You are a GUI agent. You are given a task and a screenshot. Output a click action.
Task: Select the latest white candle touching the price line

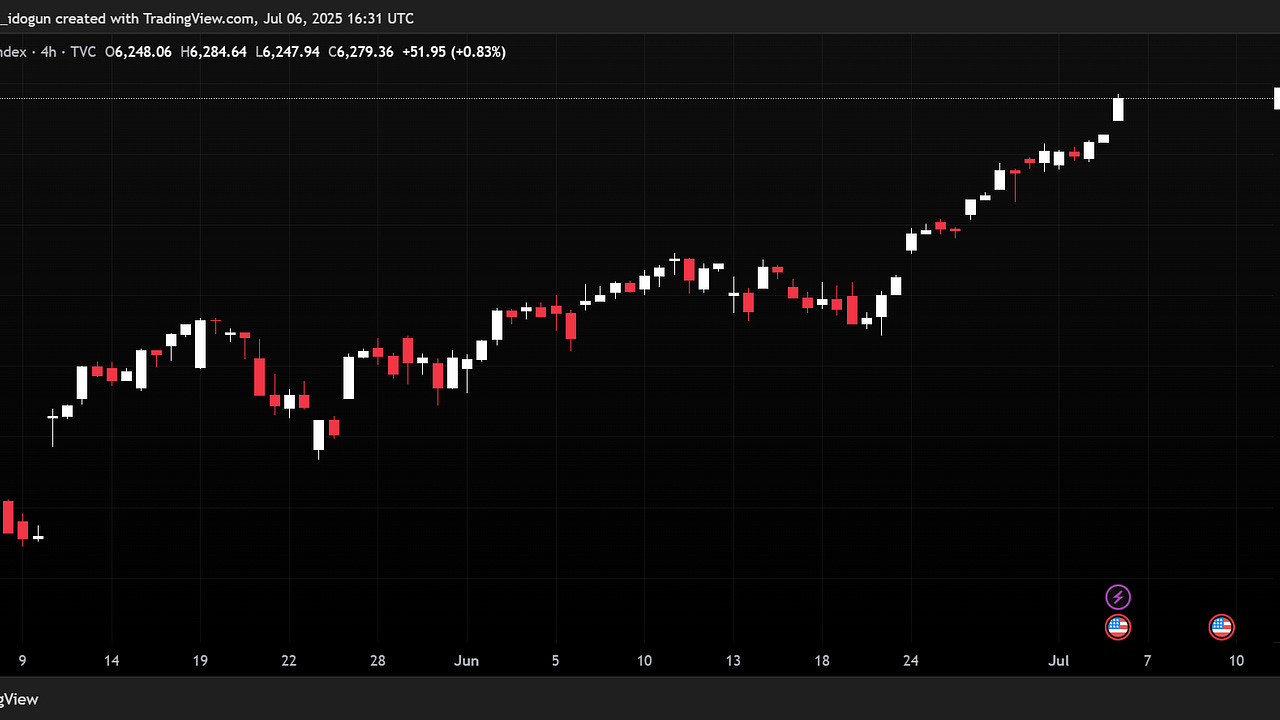coord(1118,109)
